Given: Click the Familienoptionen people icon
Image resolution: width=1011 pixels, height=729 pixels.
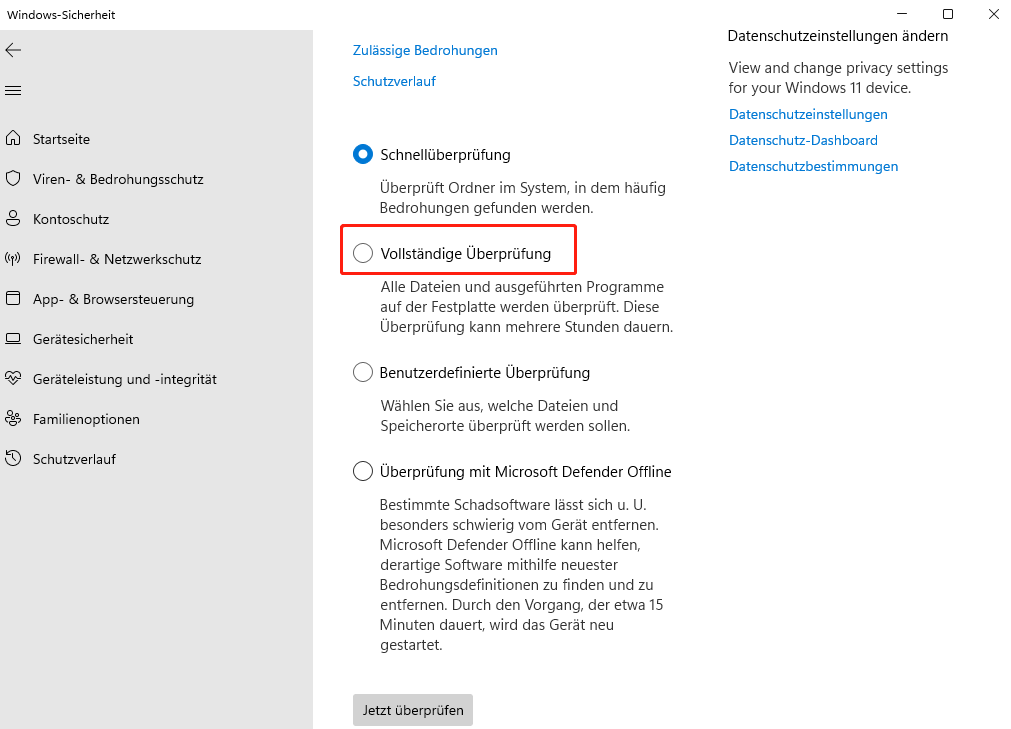Looking at the screenshot, I should [13, 419].
